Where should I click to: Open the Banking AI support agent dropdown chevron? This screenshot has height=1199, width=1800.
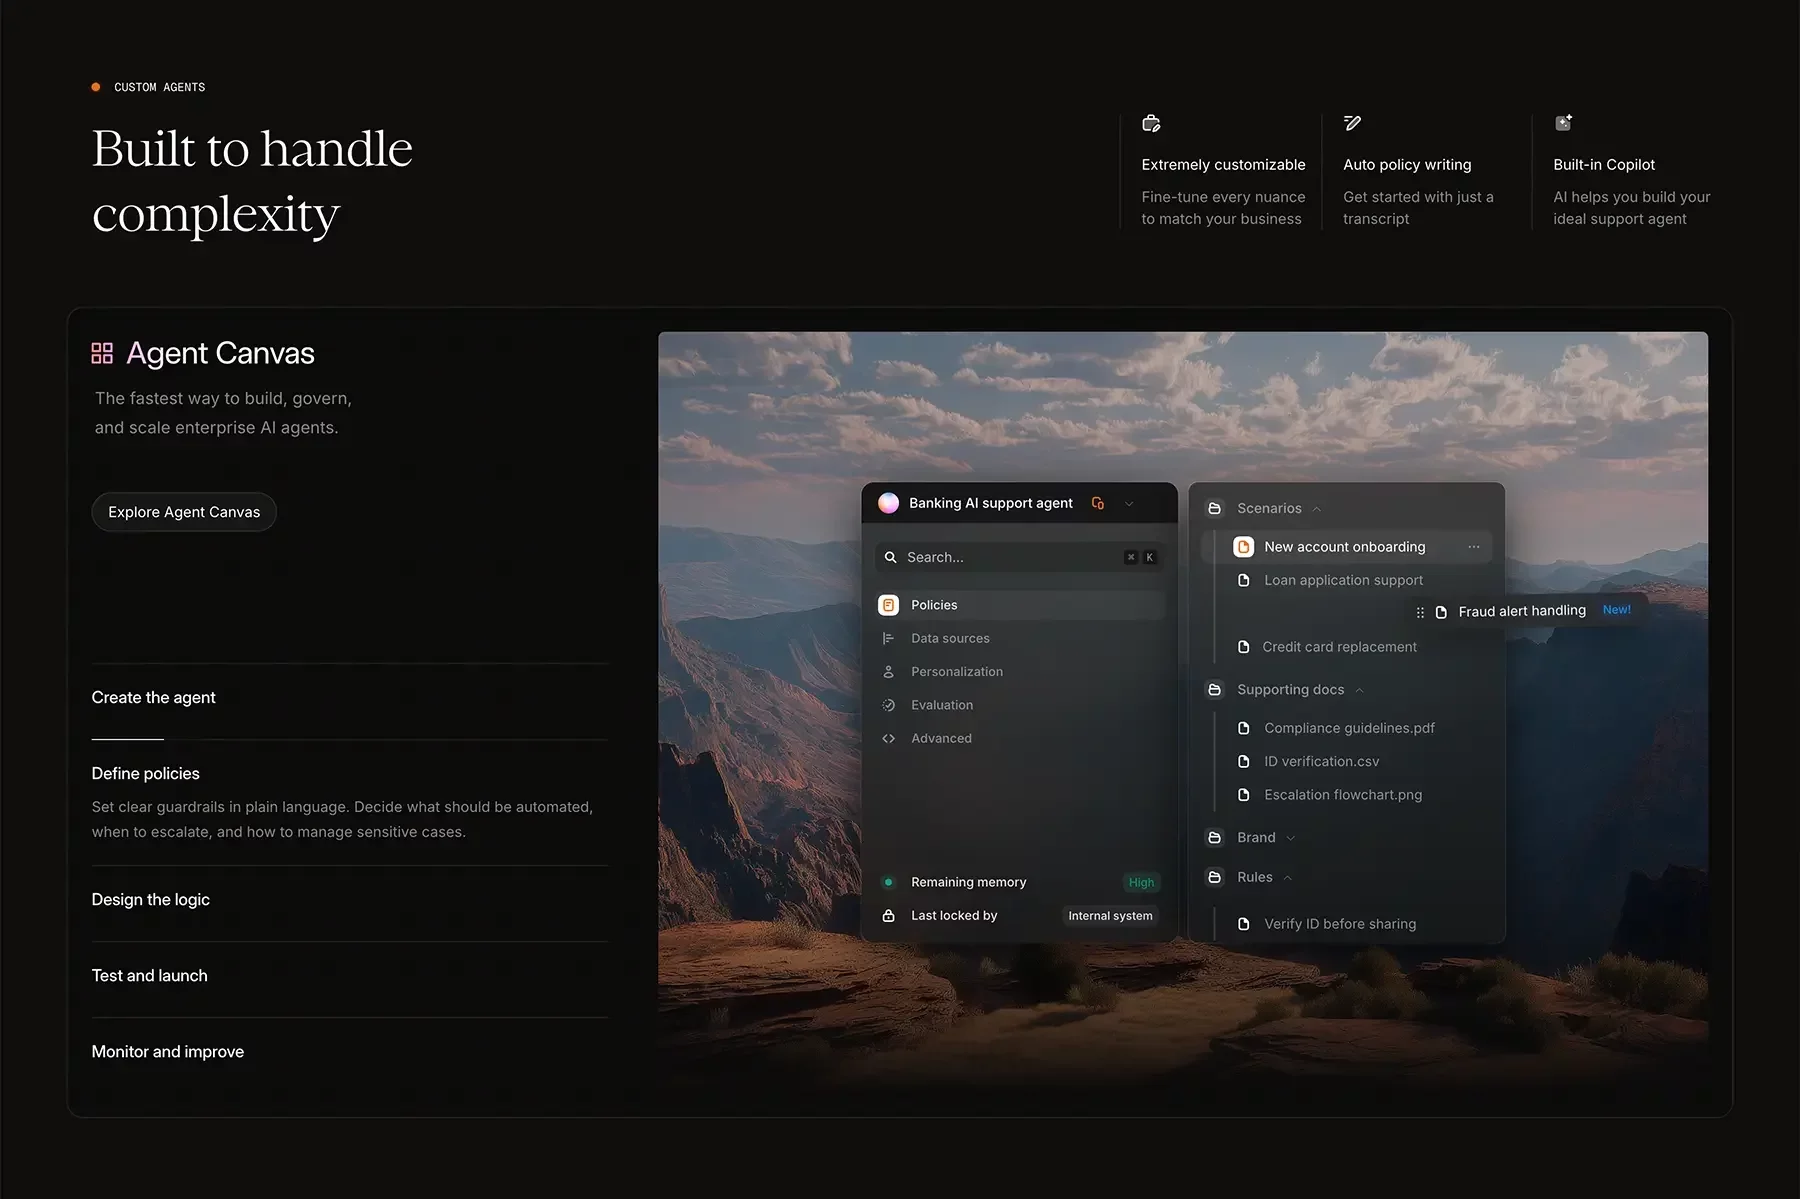click(x=1129, y=504)
